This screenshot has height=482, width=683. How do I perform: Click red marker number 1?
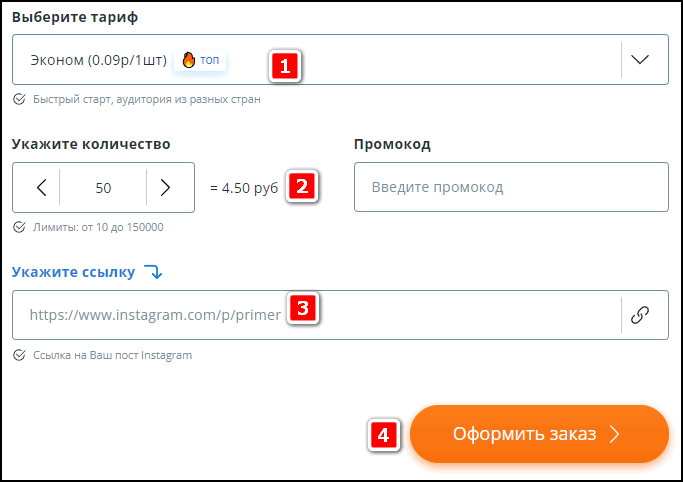[x=285, y=66]
